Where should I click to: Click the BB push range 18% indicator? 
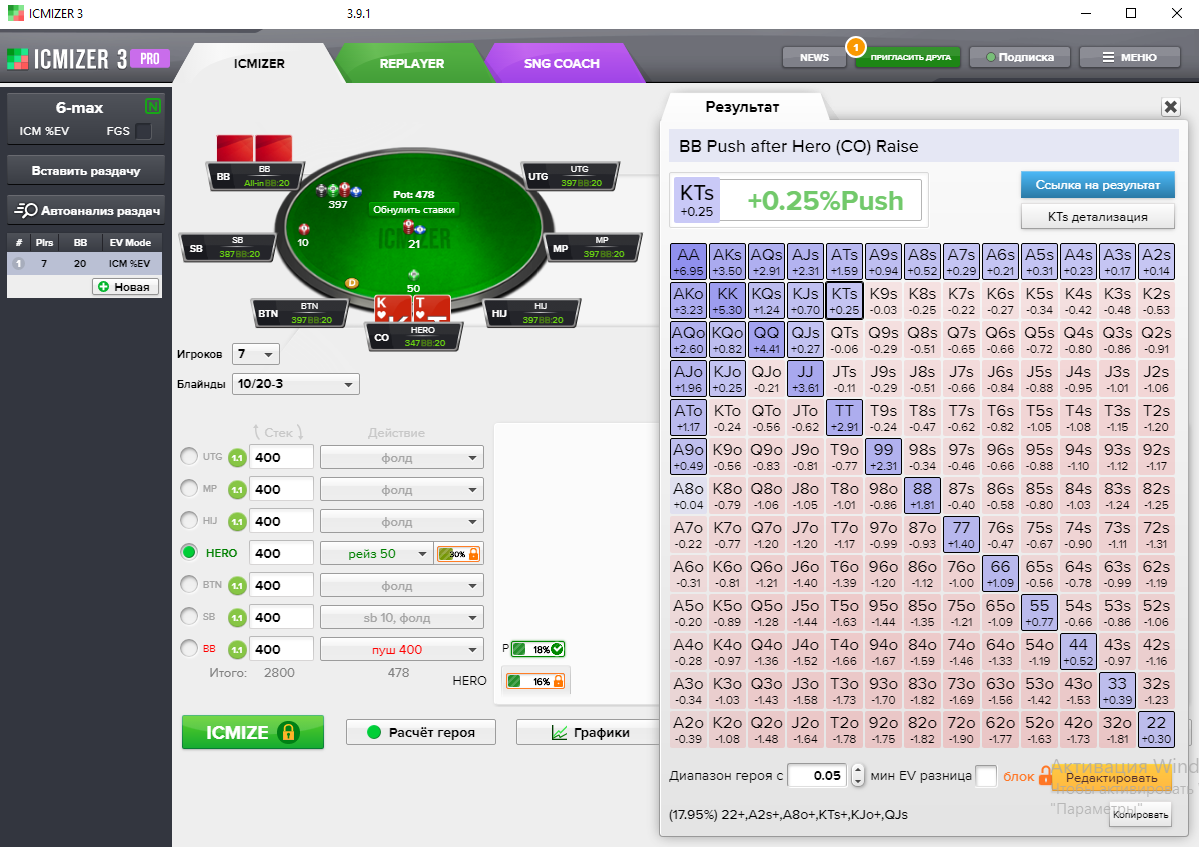[538, 649]
